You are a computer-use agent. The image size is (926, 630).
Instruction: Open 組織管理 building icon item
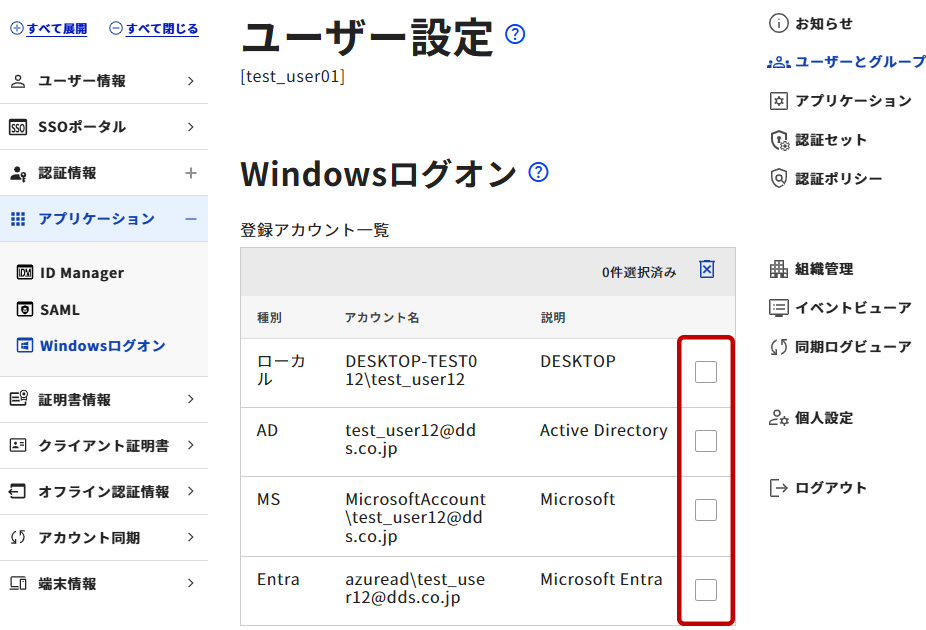coord(811,269)
